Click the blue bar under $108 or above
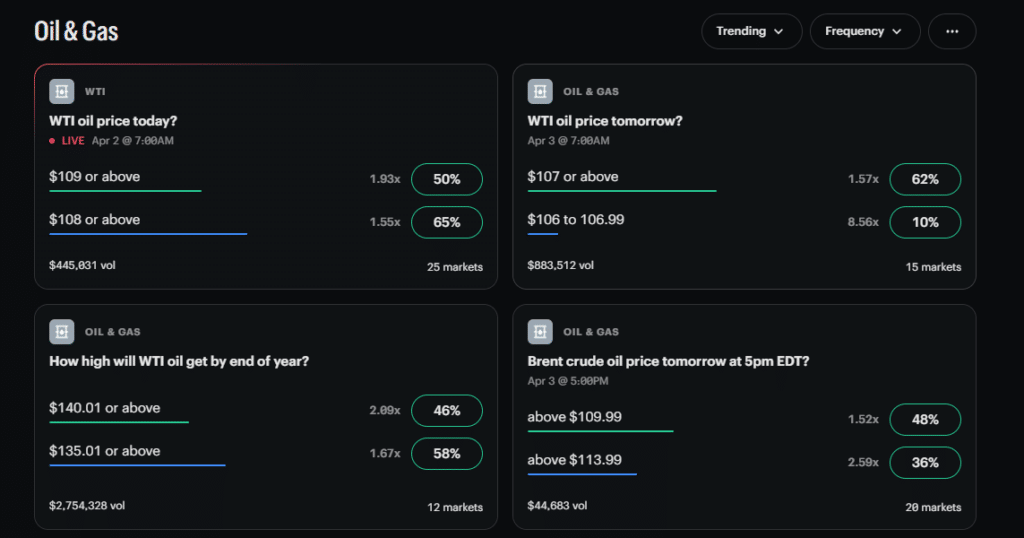Viewport: 1024px width, 538px height. click(x=148, y=234)
